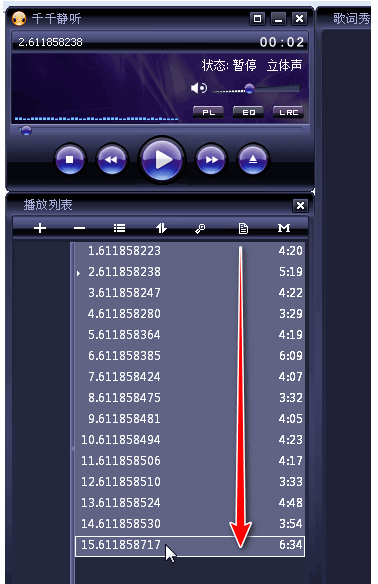Viewport: 378px width, 584px height.
Task: Mute audio via the speaker icon
Action: [198, 88]
